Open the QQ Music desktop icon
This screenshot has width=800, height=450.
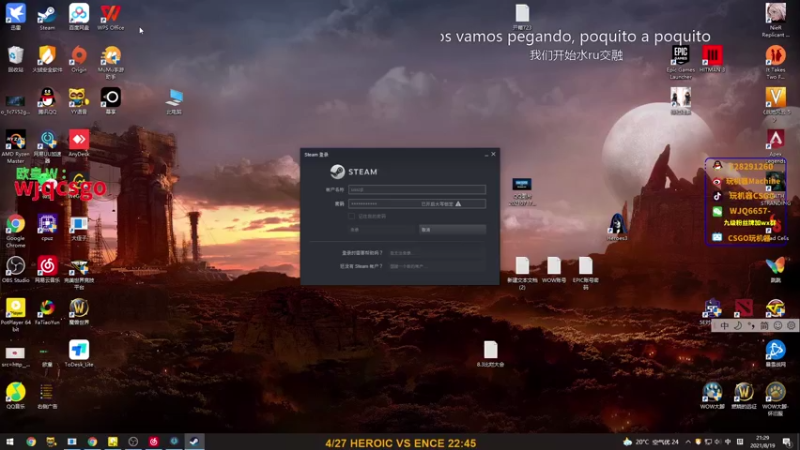point(15,395)
